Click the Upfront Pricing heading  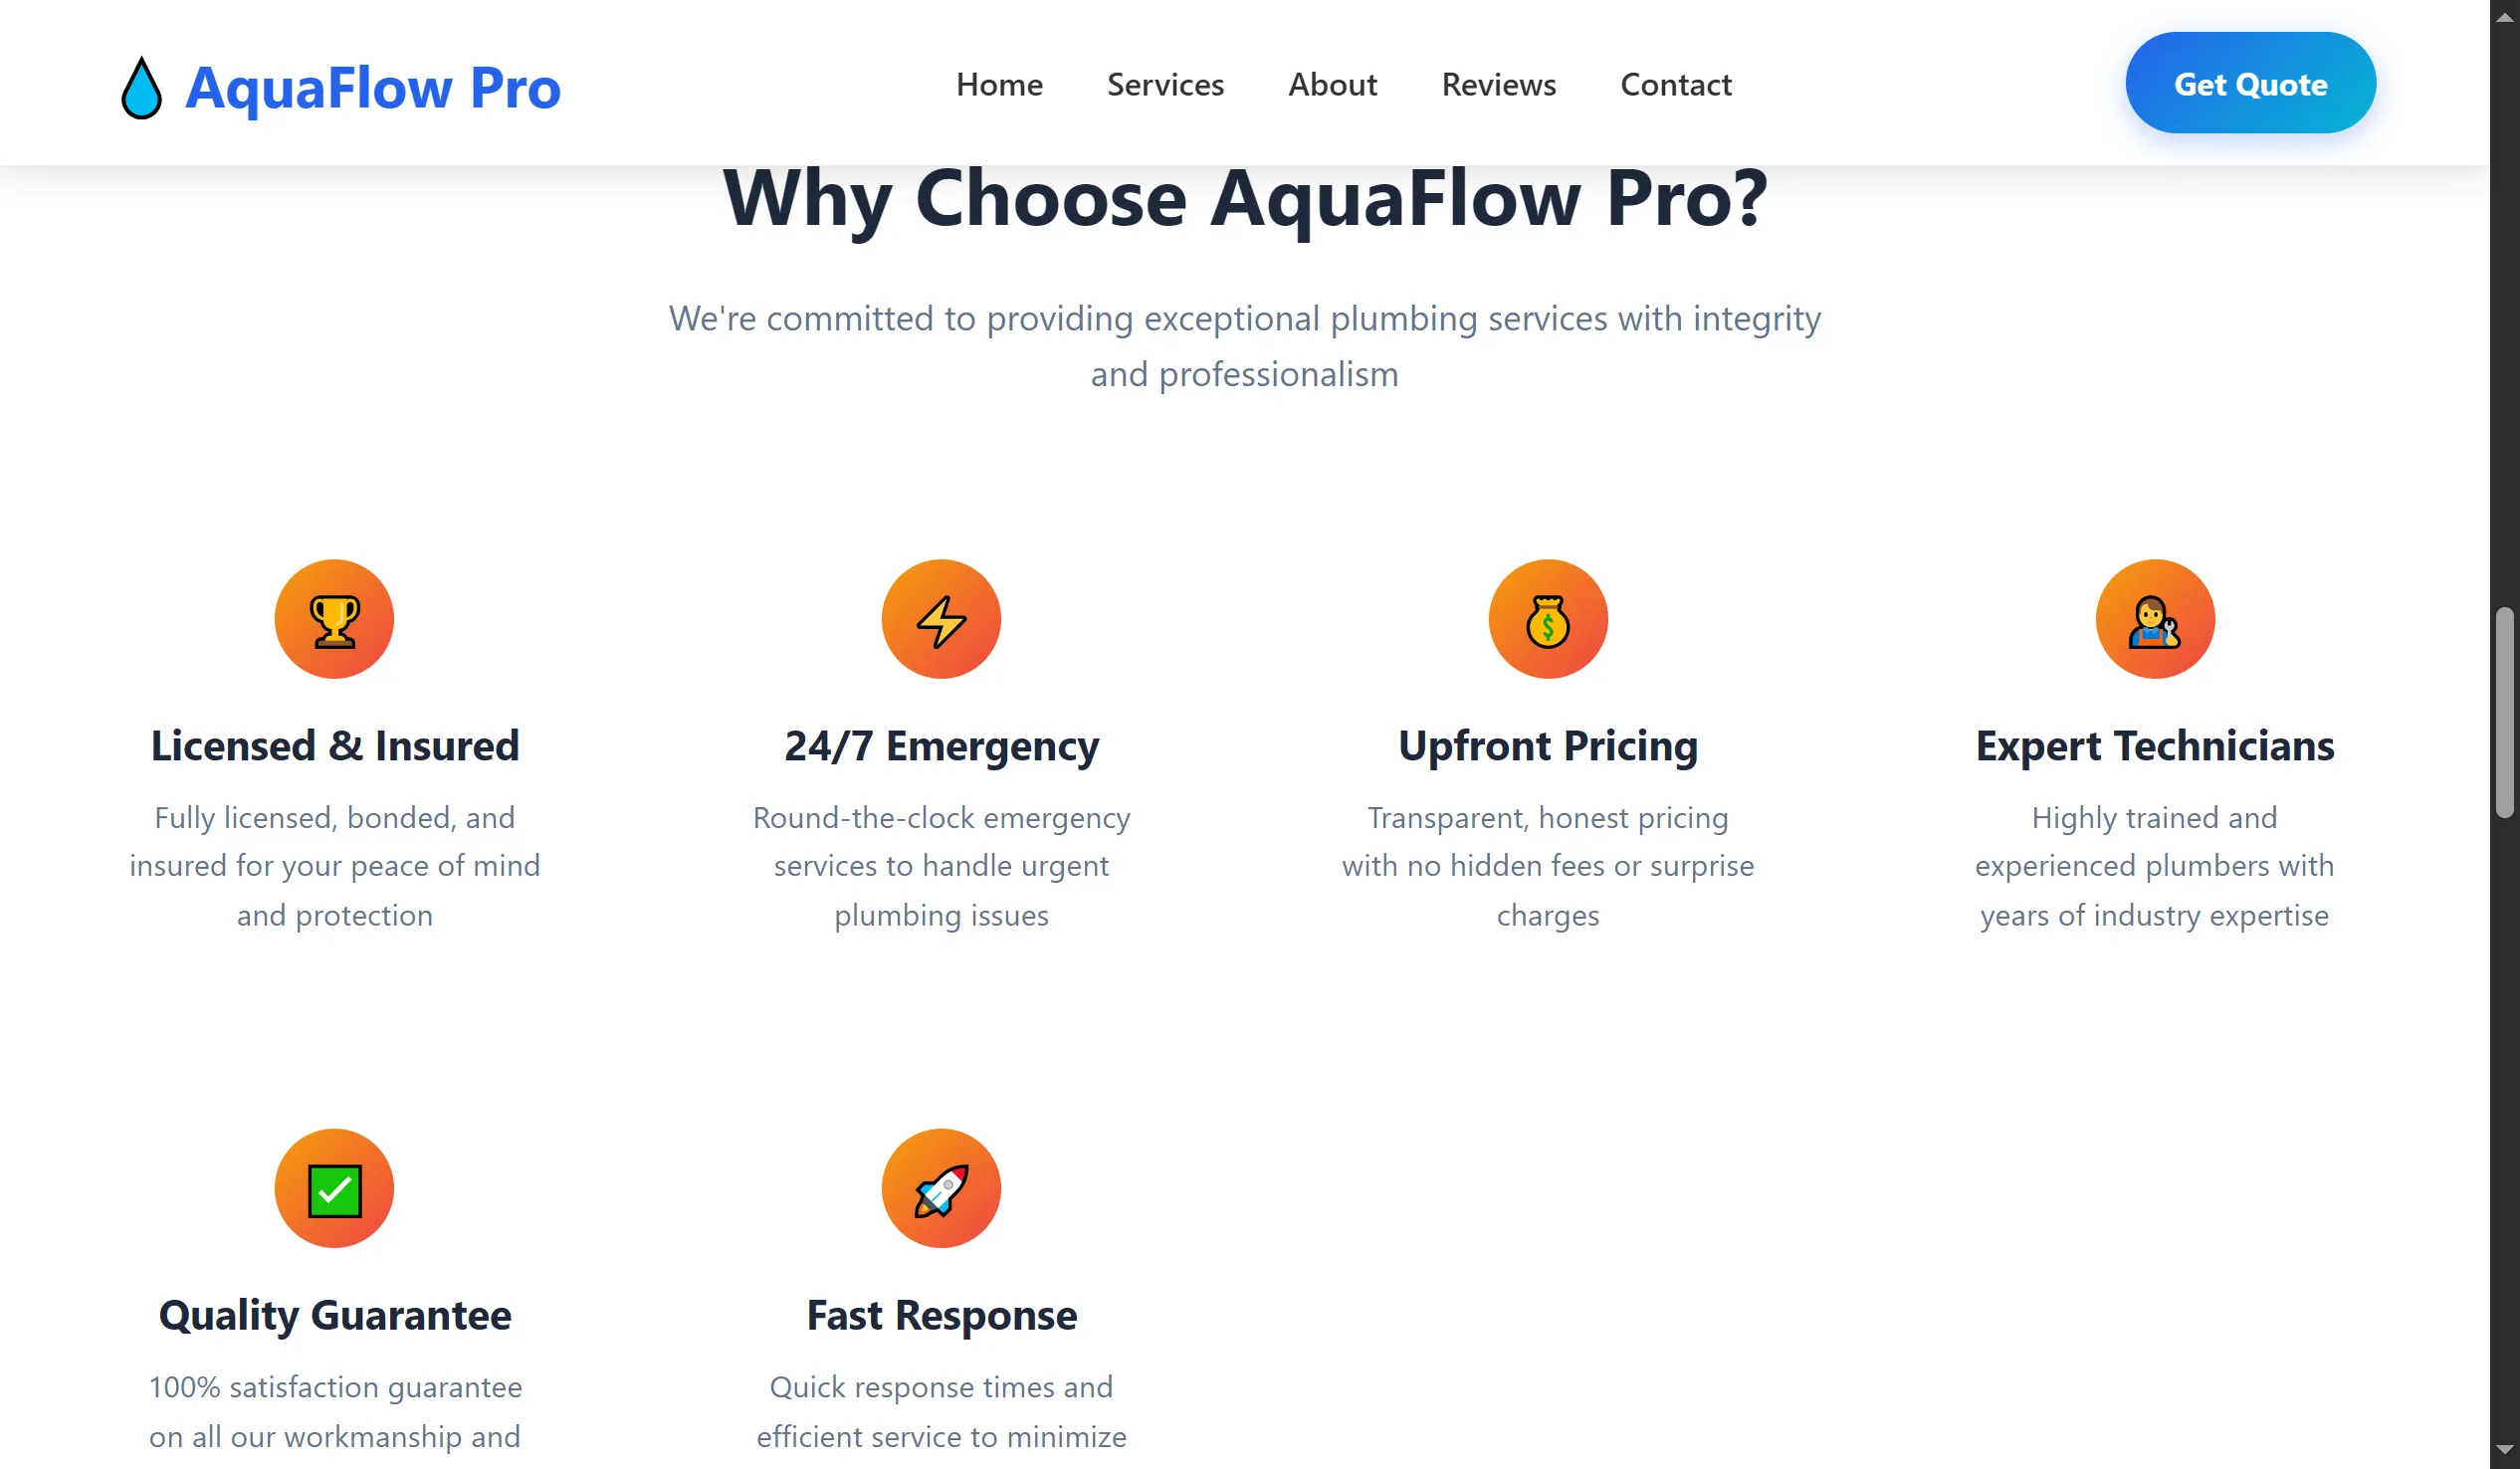pos(1547,746)
